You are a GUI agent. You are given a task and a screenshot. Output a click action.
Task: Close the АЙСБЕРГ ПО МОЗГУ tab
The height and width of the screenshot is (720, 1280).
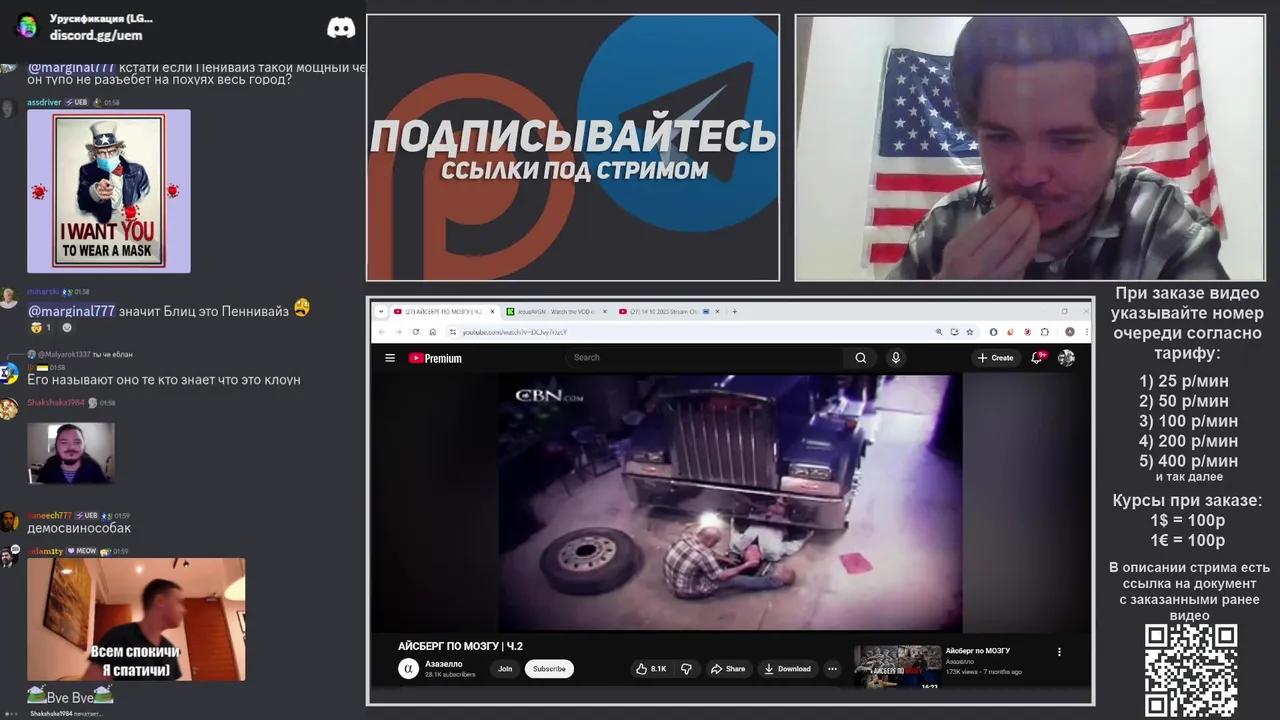click(491, 311)
